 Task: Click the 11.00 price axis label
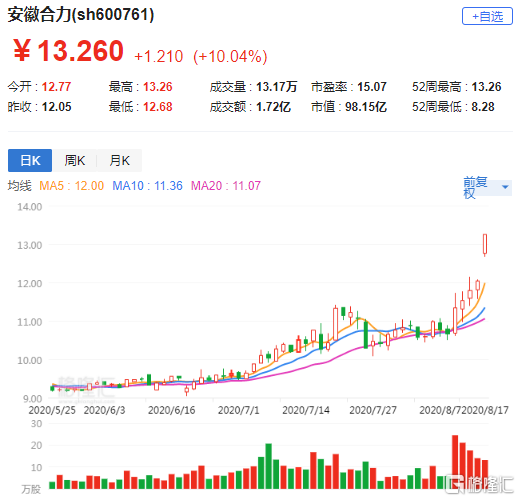coord(30,322)
